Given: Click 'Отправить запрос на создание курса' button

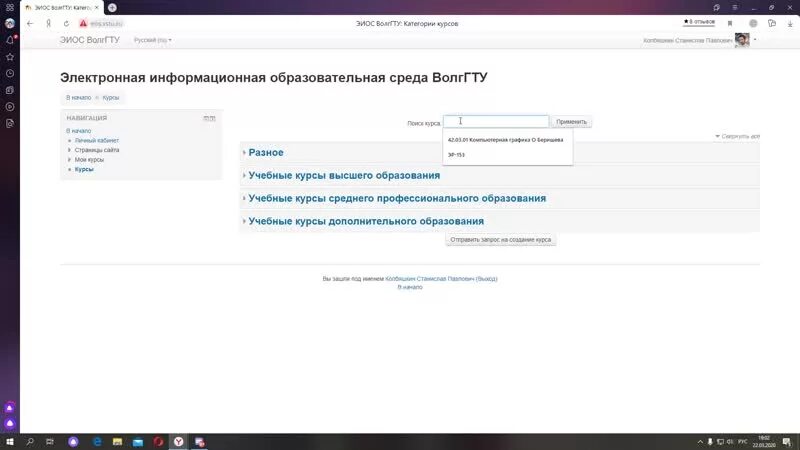Looking at the screenshot, I should point(501,240).
